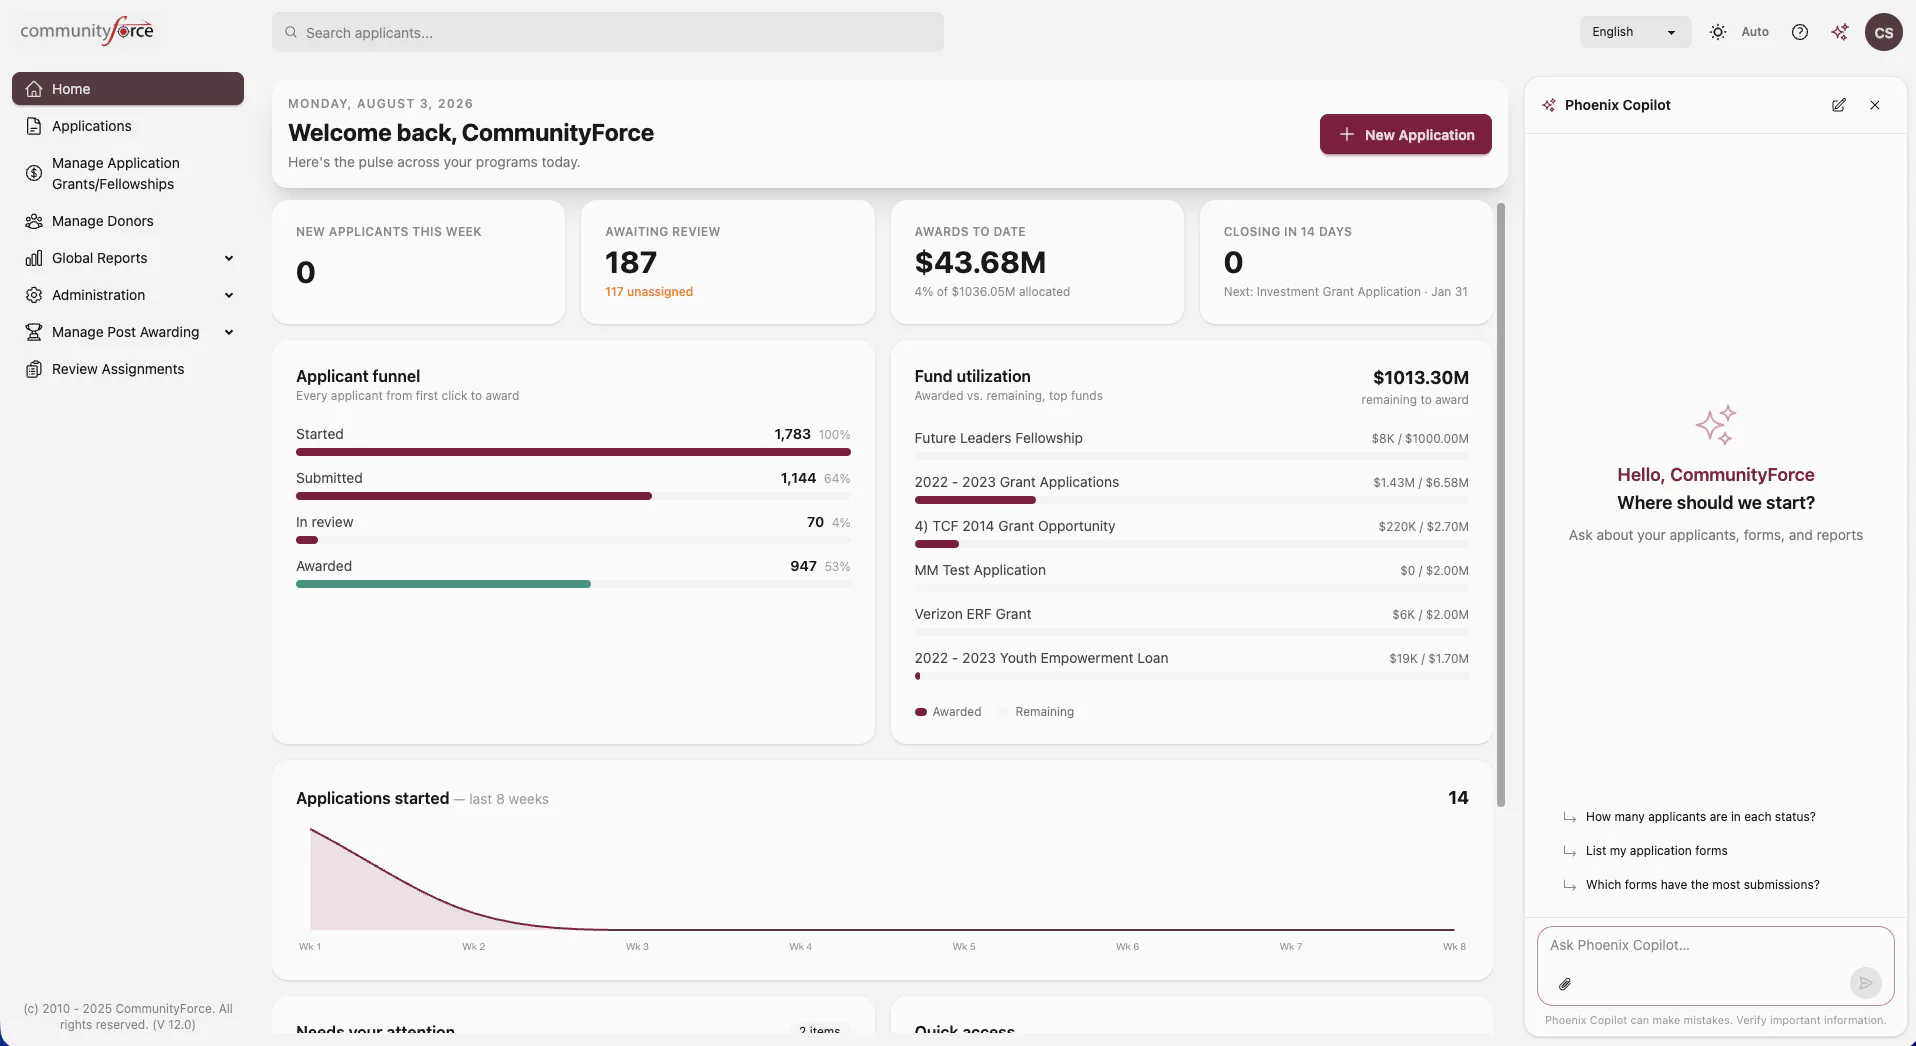Viewport: 1916px width, 1046px height.
Task: Open the CS user avatar menu
Action: pos(1884,32)
